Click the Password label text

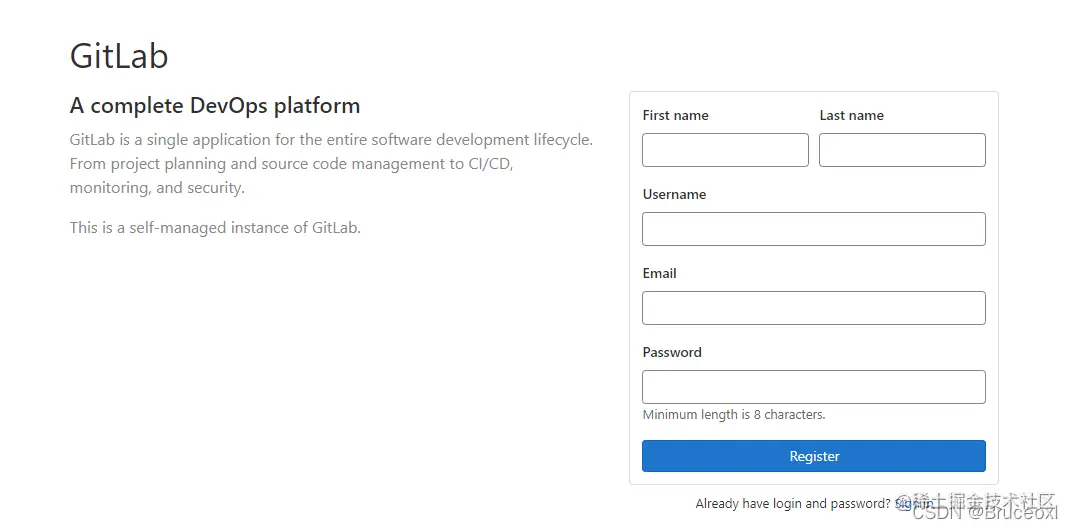672,352
